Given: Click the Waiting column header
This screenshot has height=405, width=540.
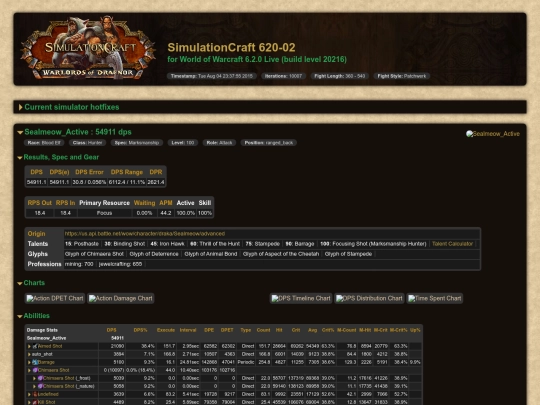Looking at the screenshot, I should pyautogui.click(x=144, y=203).
